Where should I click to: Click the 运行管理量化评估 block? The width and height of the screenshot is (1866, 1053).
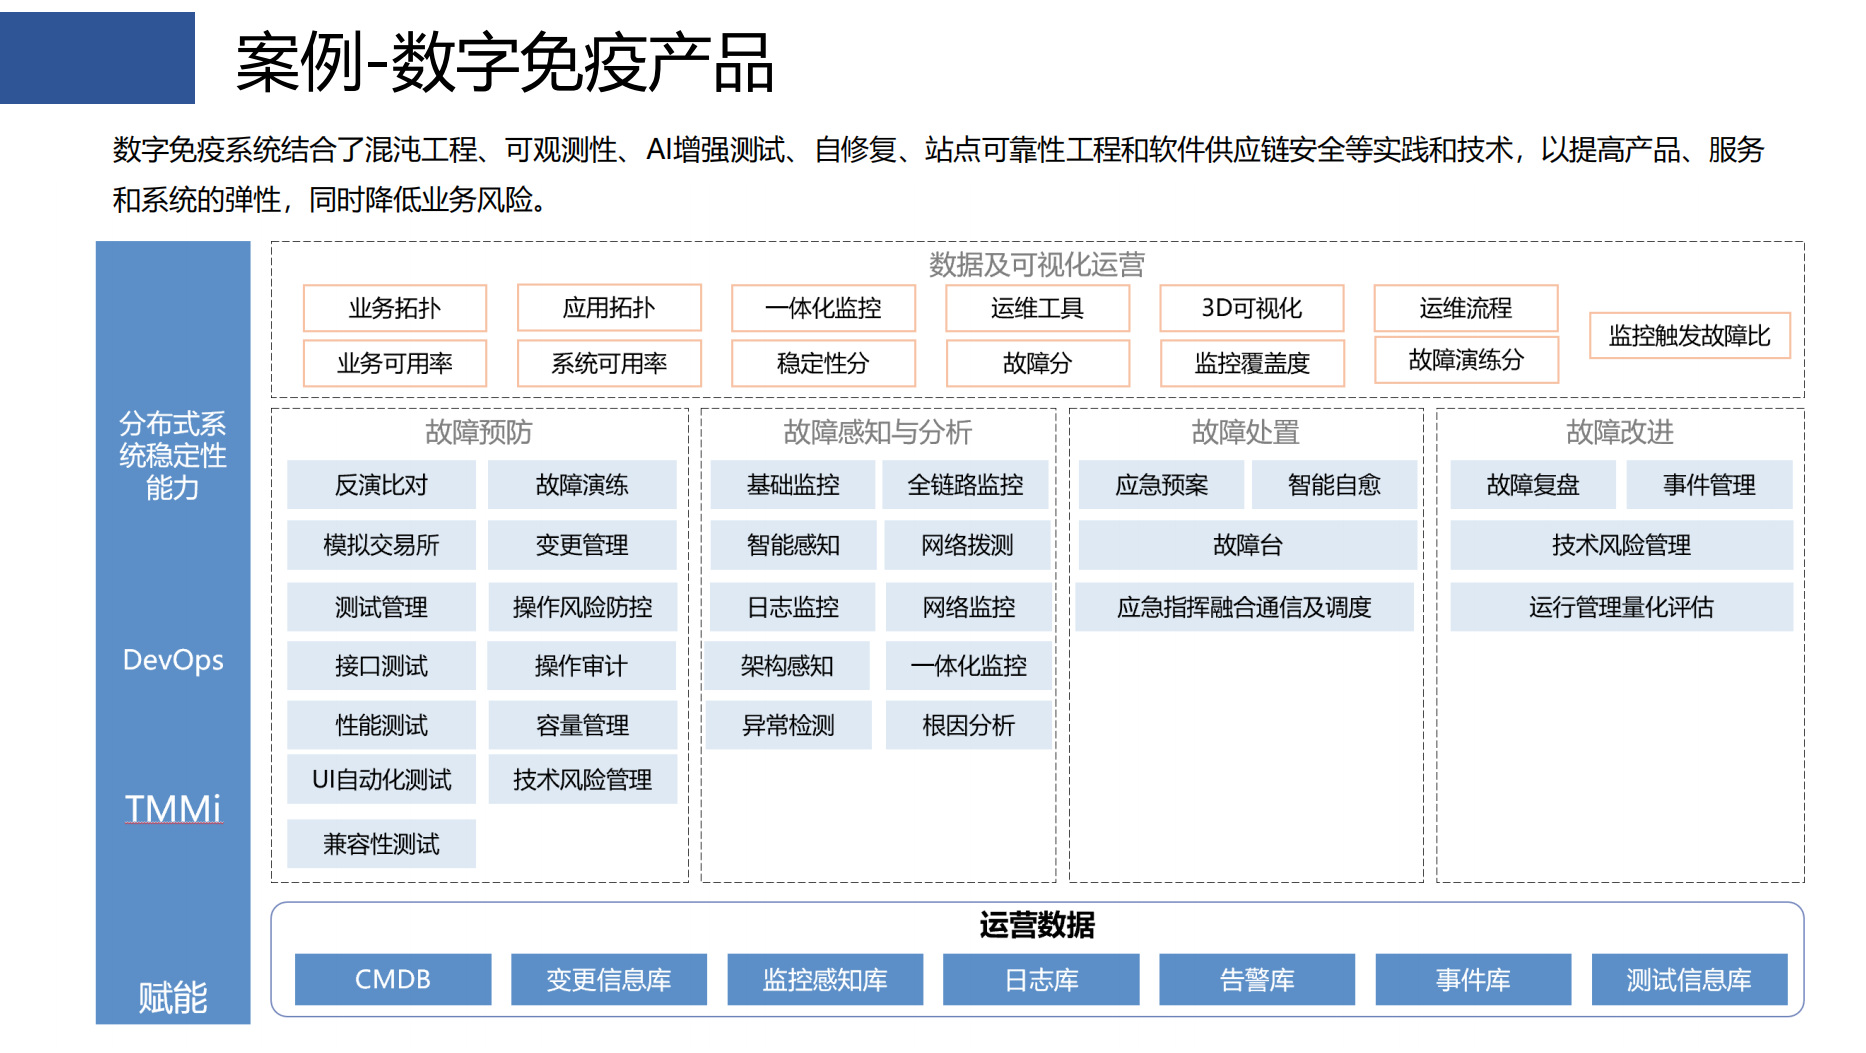(1620, 607)
